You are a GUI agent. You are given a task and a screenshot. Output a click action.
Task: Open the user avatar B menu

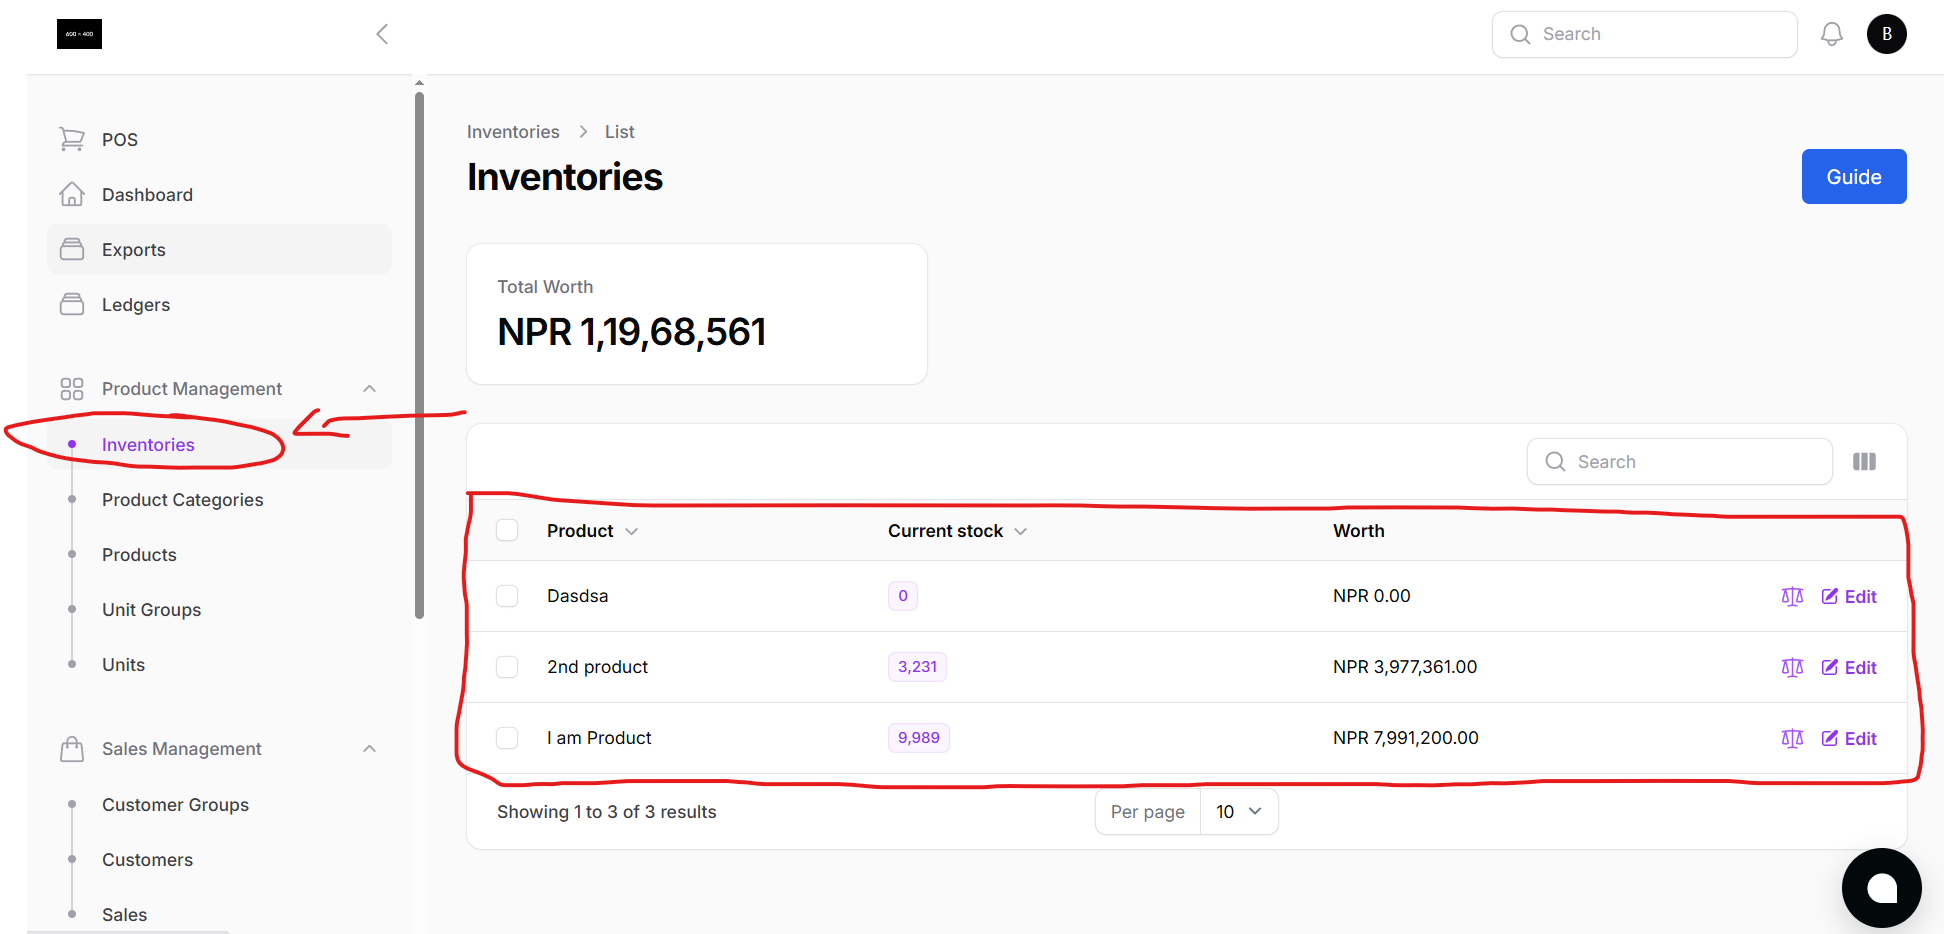pos(1886,34)
